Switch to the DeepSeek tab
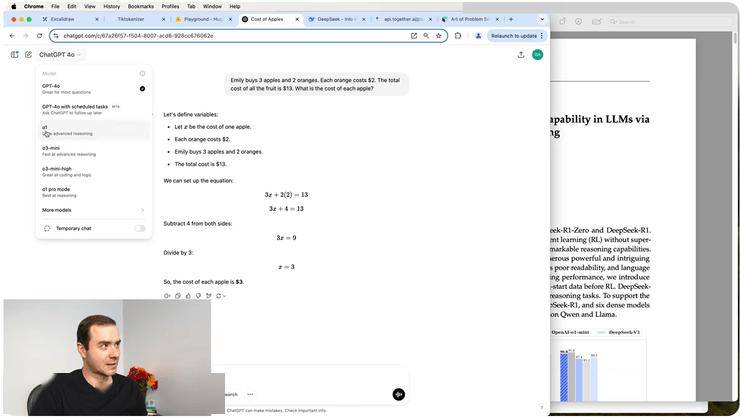The image size is (740, 417). tap(336, 19)
